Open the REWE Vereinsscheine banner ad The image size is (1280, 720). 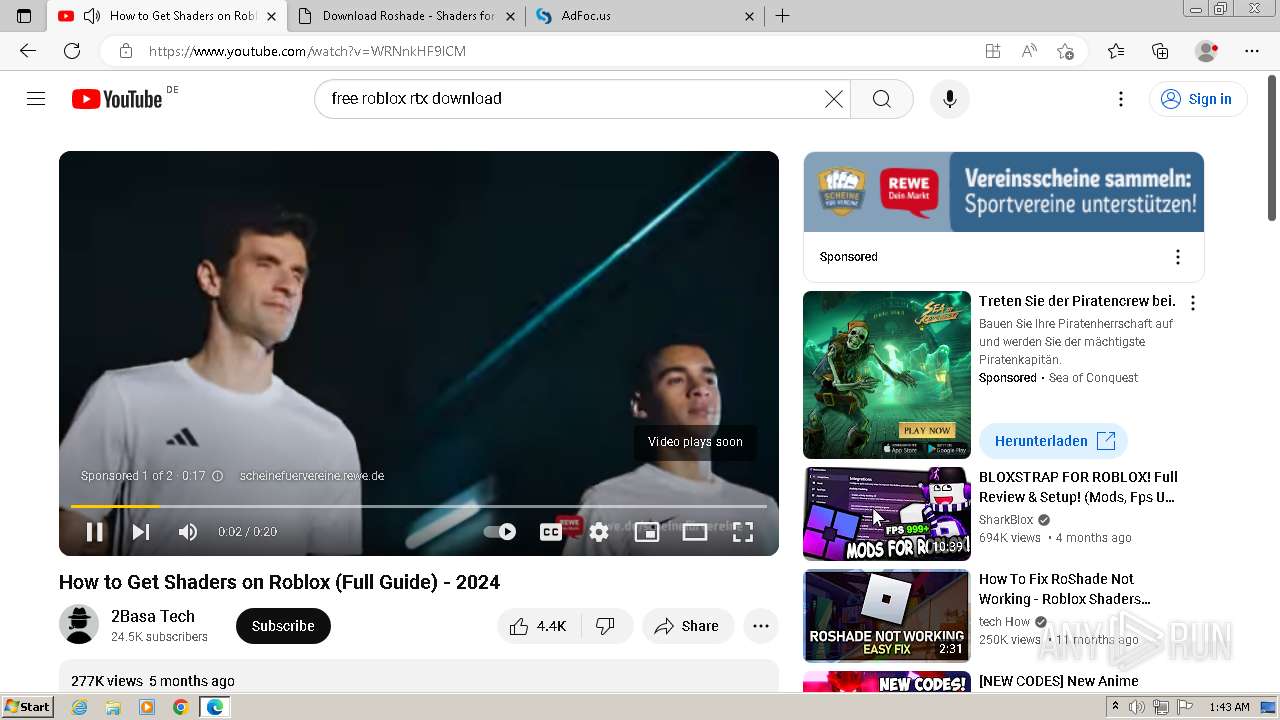click(x=1003, y=192)
